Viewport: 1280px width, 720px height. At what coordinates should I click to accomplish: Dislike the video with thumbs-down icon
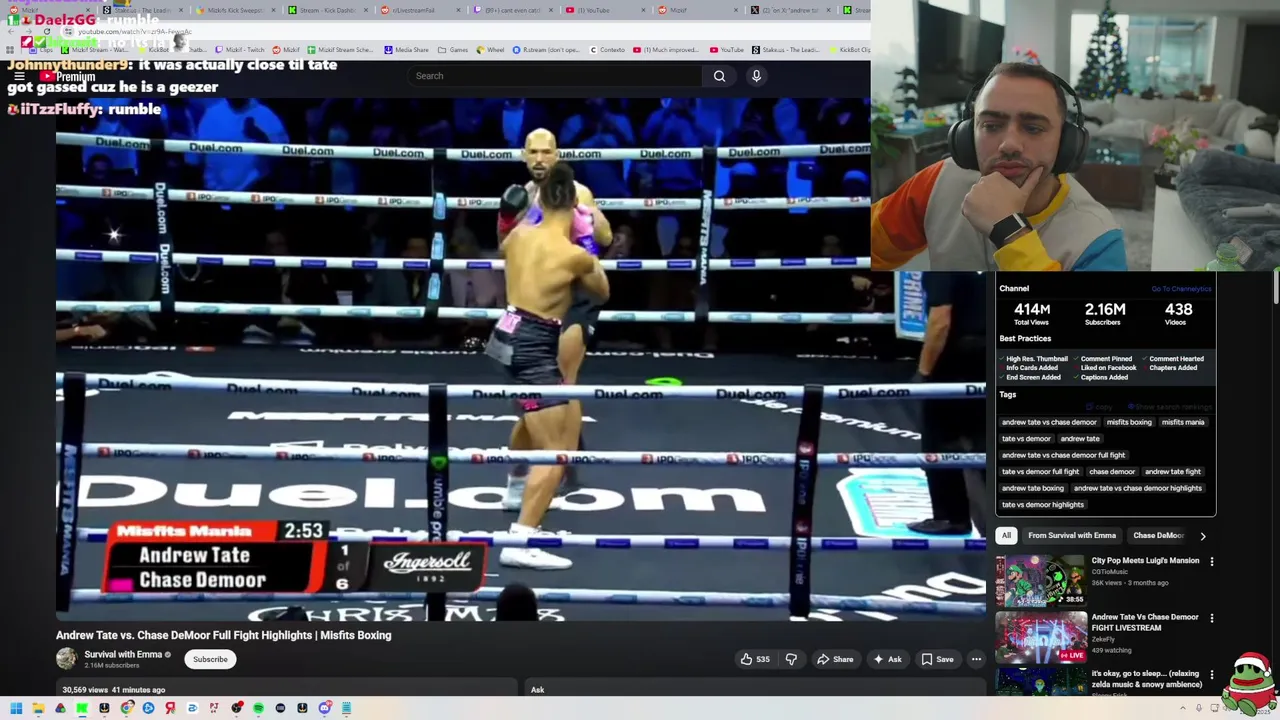(791, 659)
